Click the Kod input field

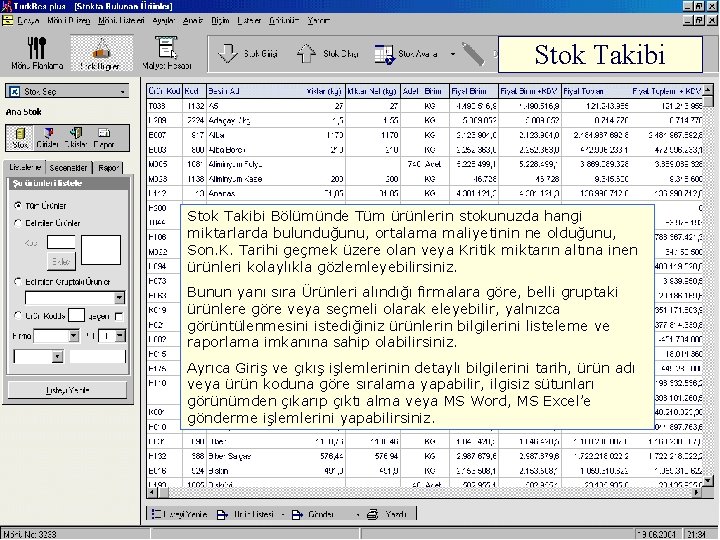[x=61, y=242]
